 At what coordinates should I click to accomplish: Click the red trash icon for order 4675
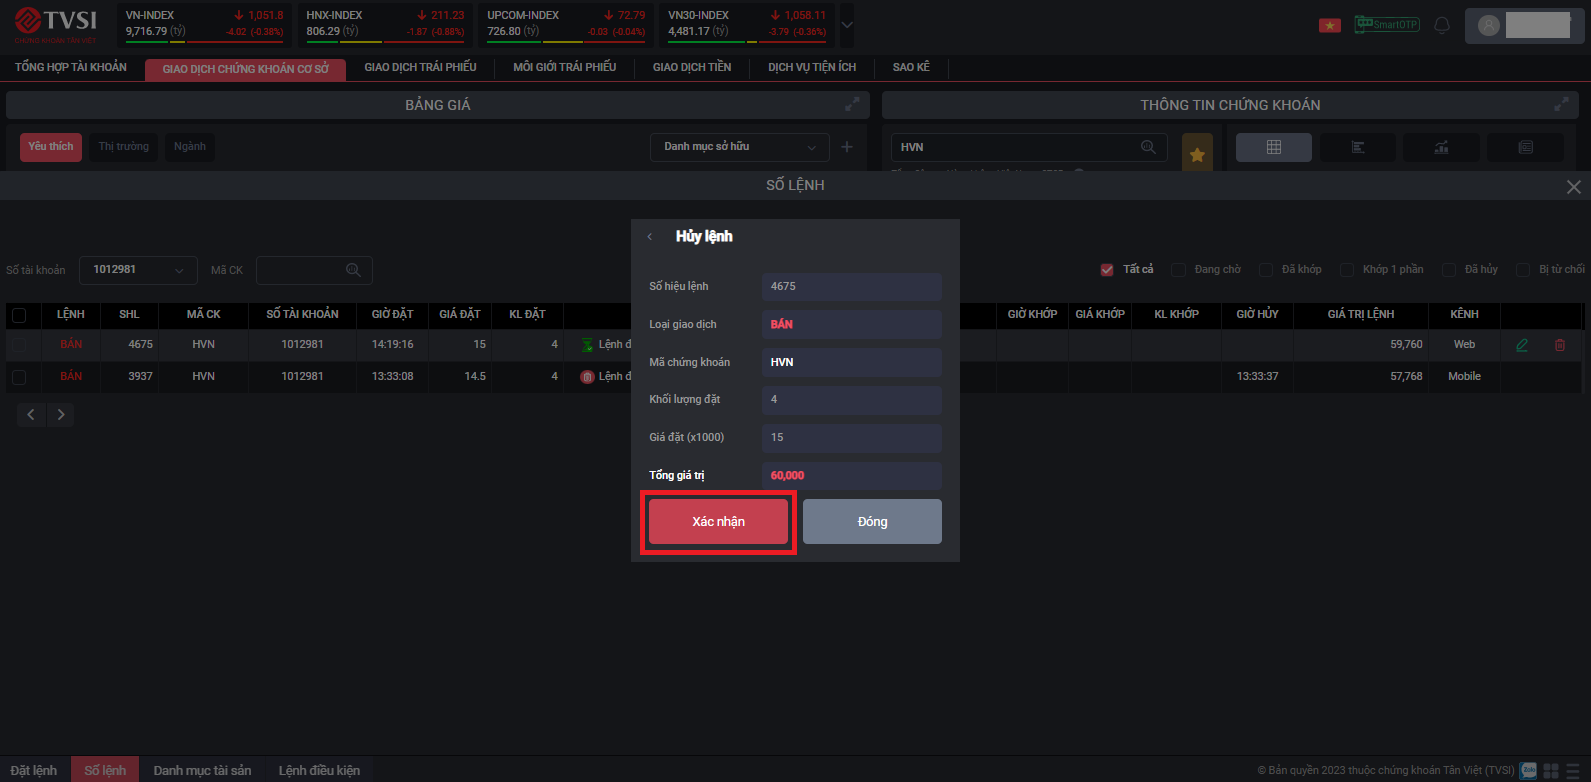coord(1559,345)
